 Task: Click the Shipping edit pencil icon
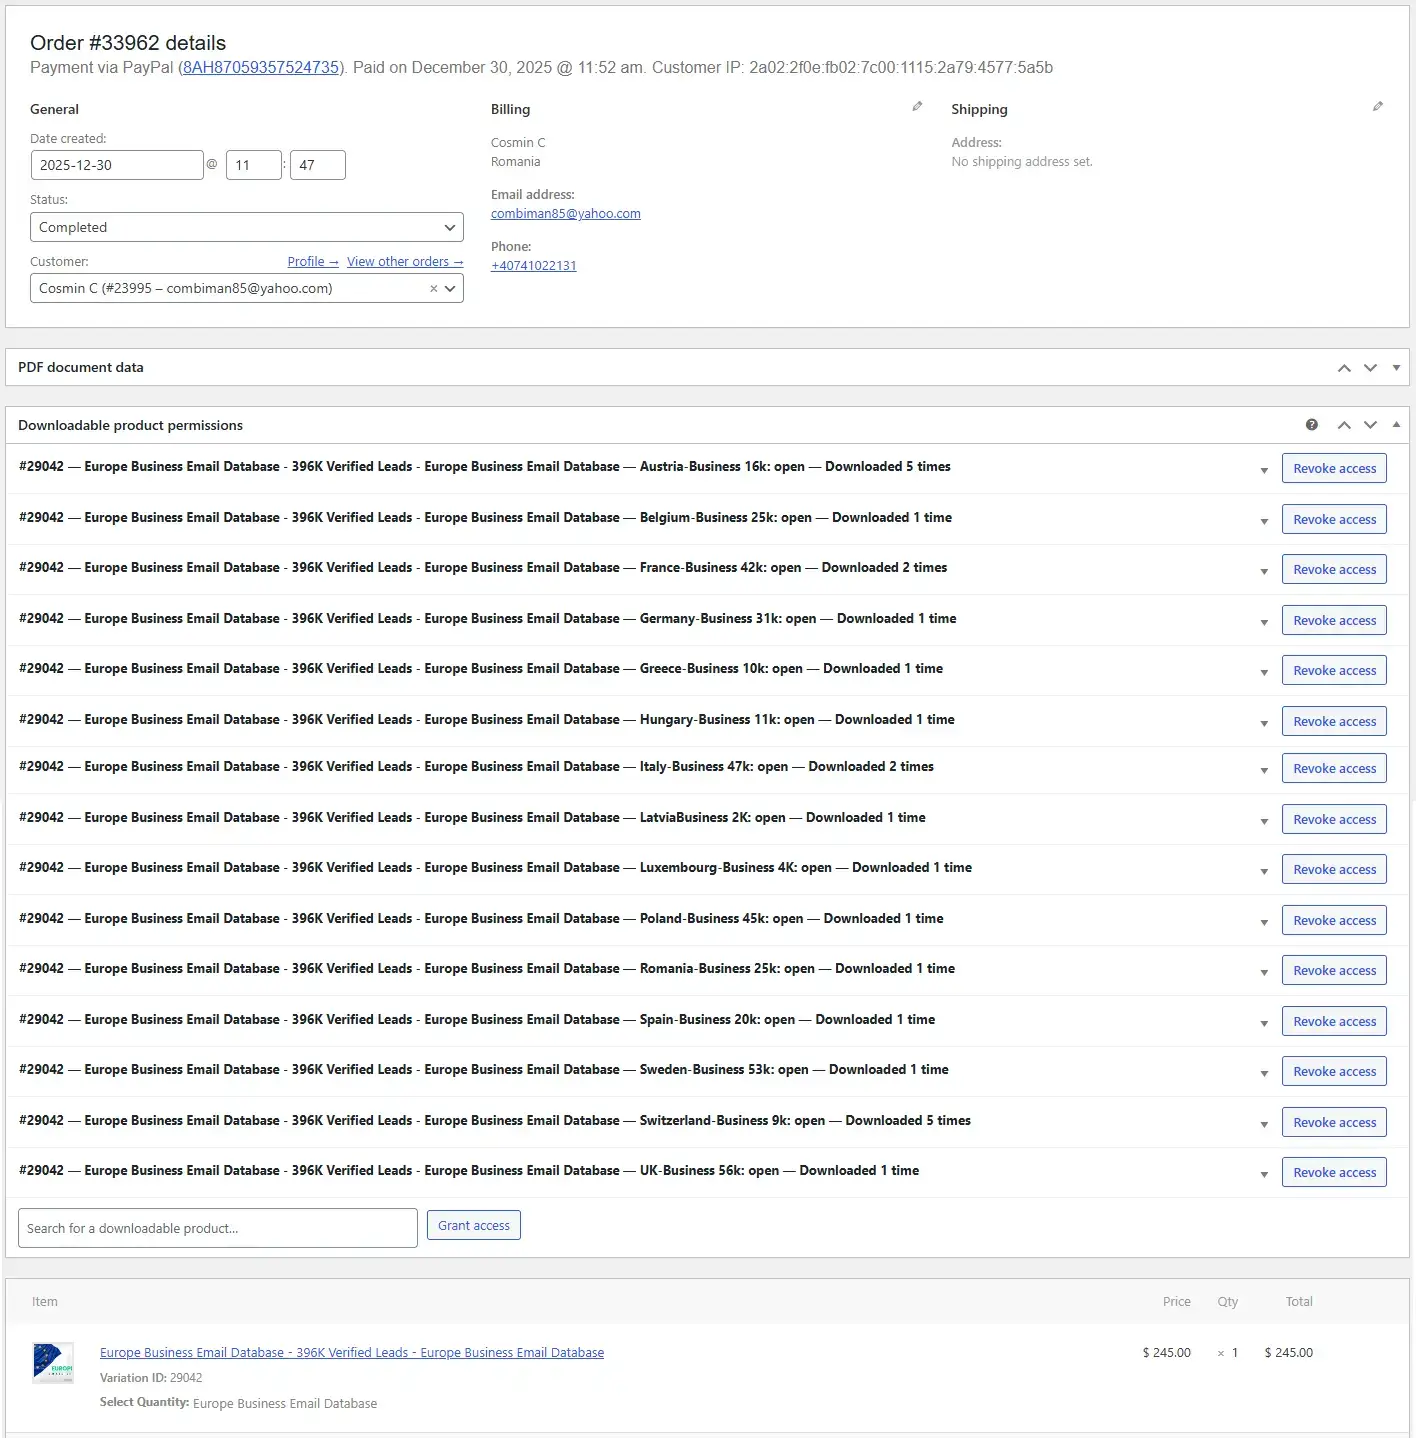1377,106
